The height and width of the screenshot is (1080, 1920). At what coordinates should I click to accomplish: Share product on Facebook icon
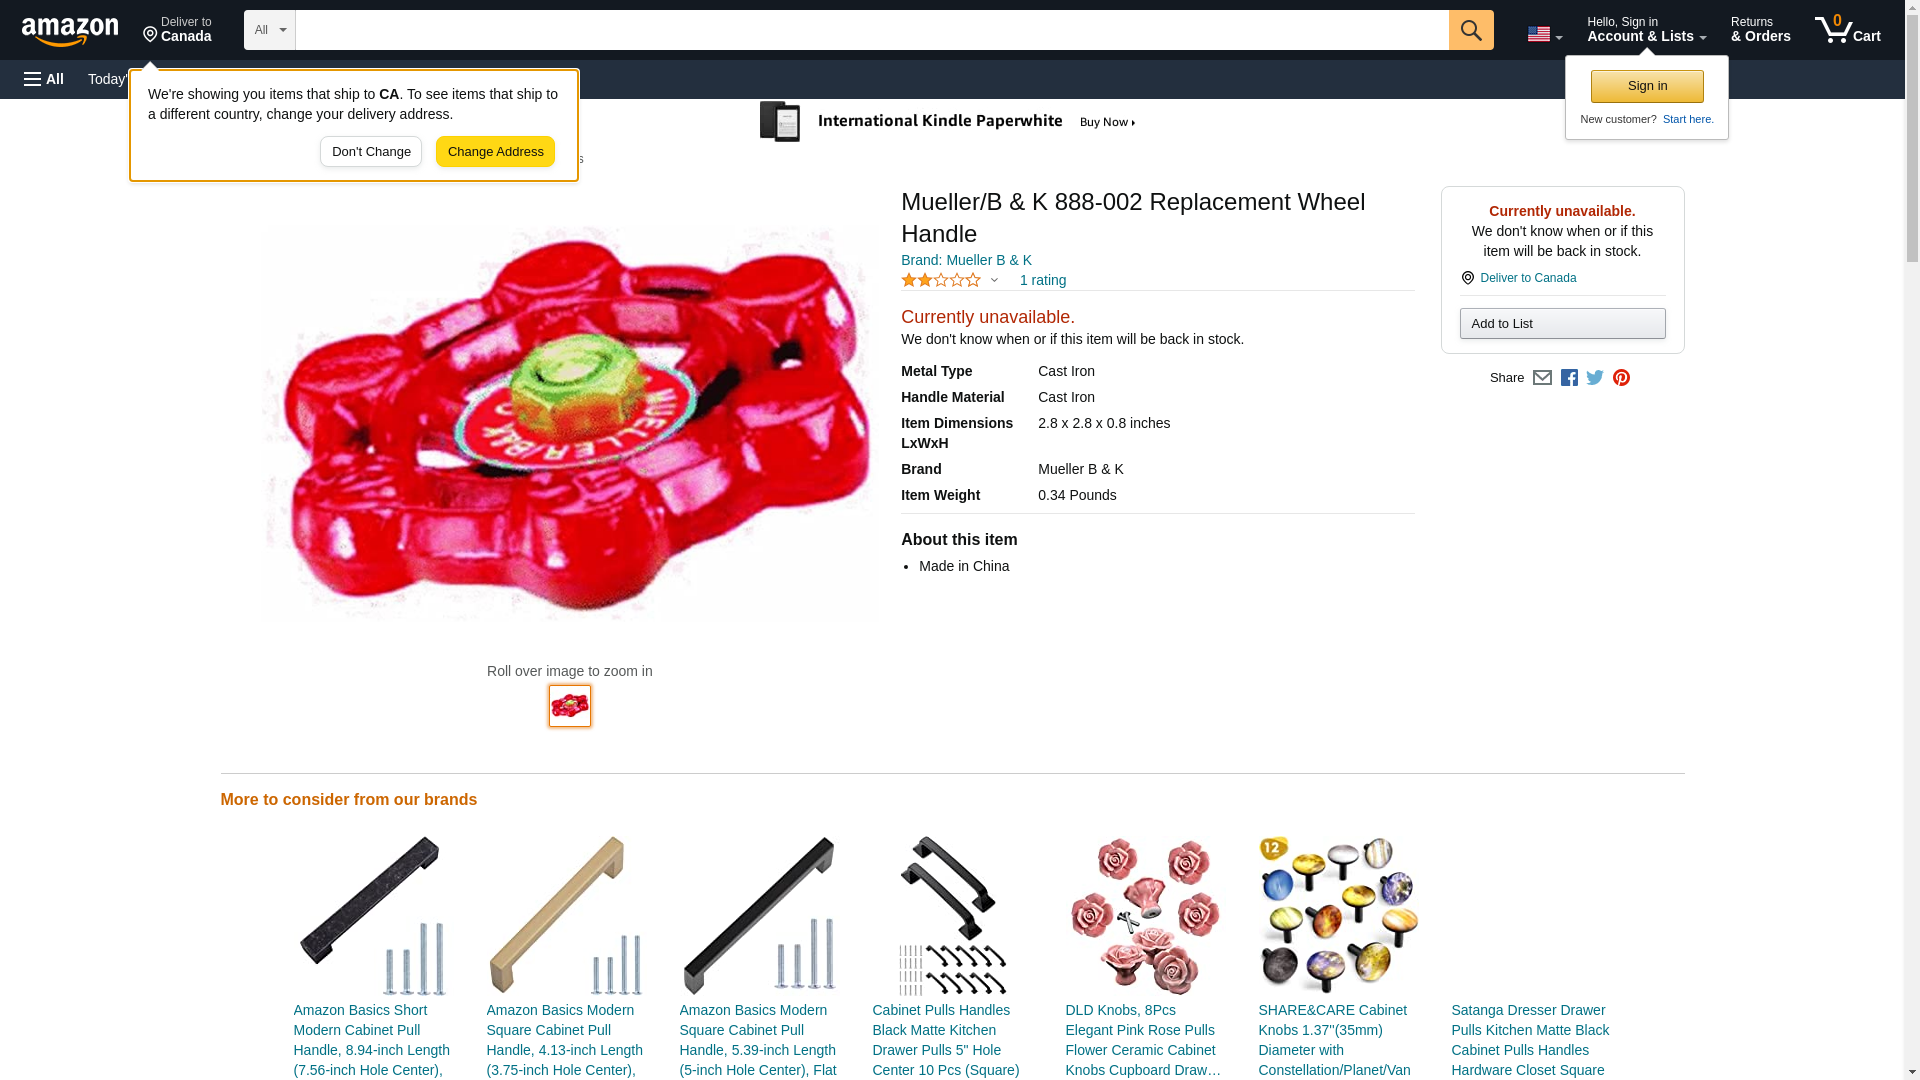point(1569,378)
